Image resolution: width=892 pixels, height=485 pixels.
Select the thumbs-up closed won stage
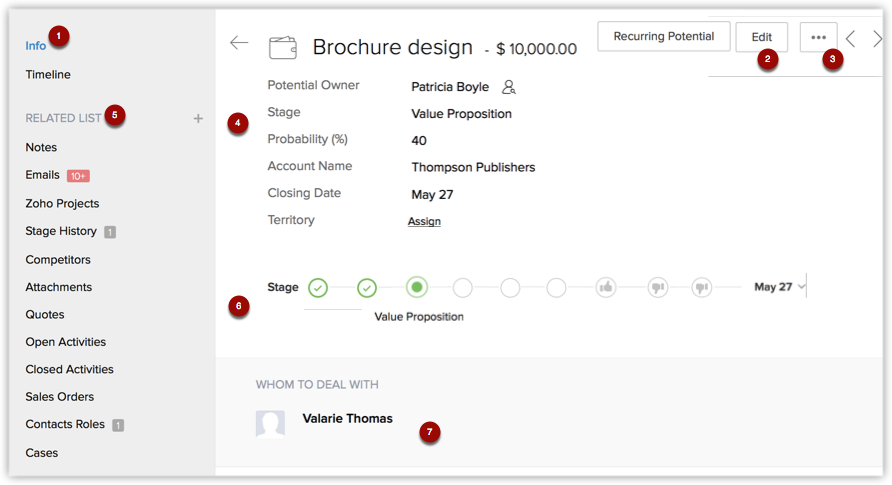click(x=606, y=288)
